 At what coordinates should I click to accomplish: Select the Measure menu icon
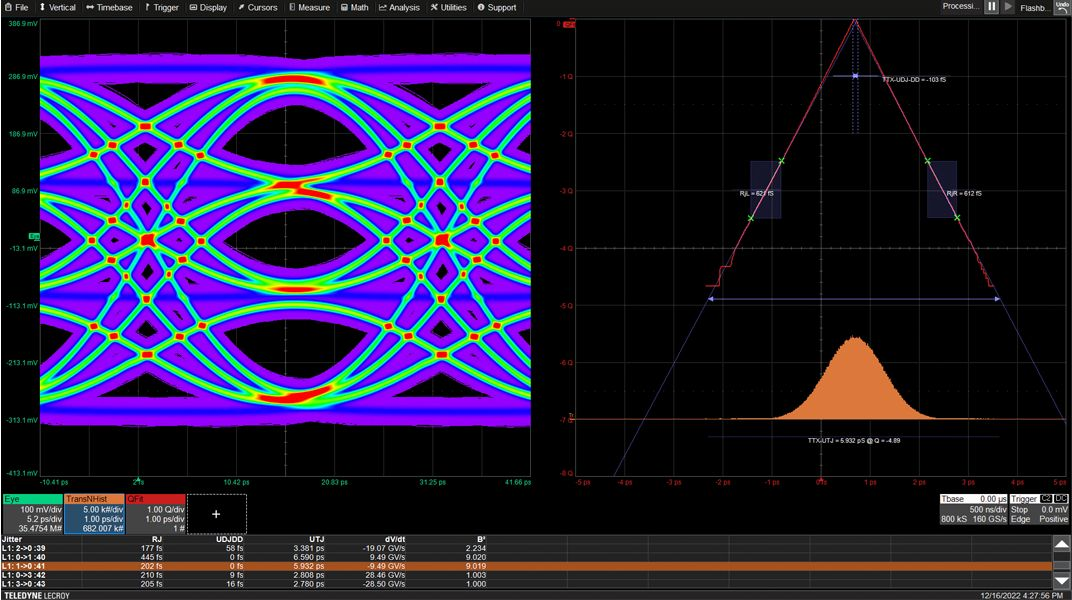[x=305, y=7]
